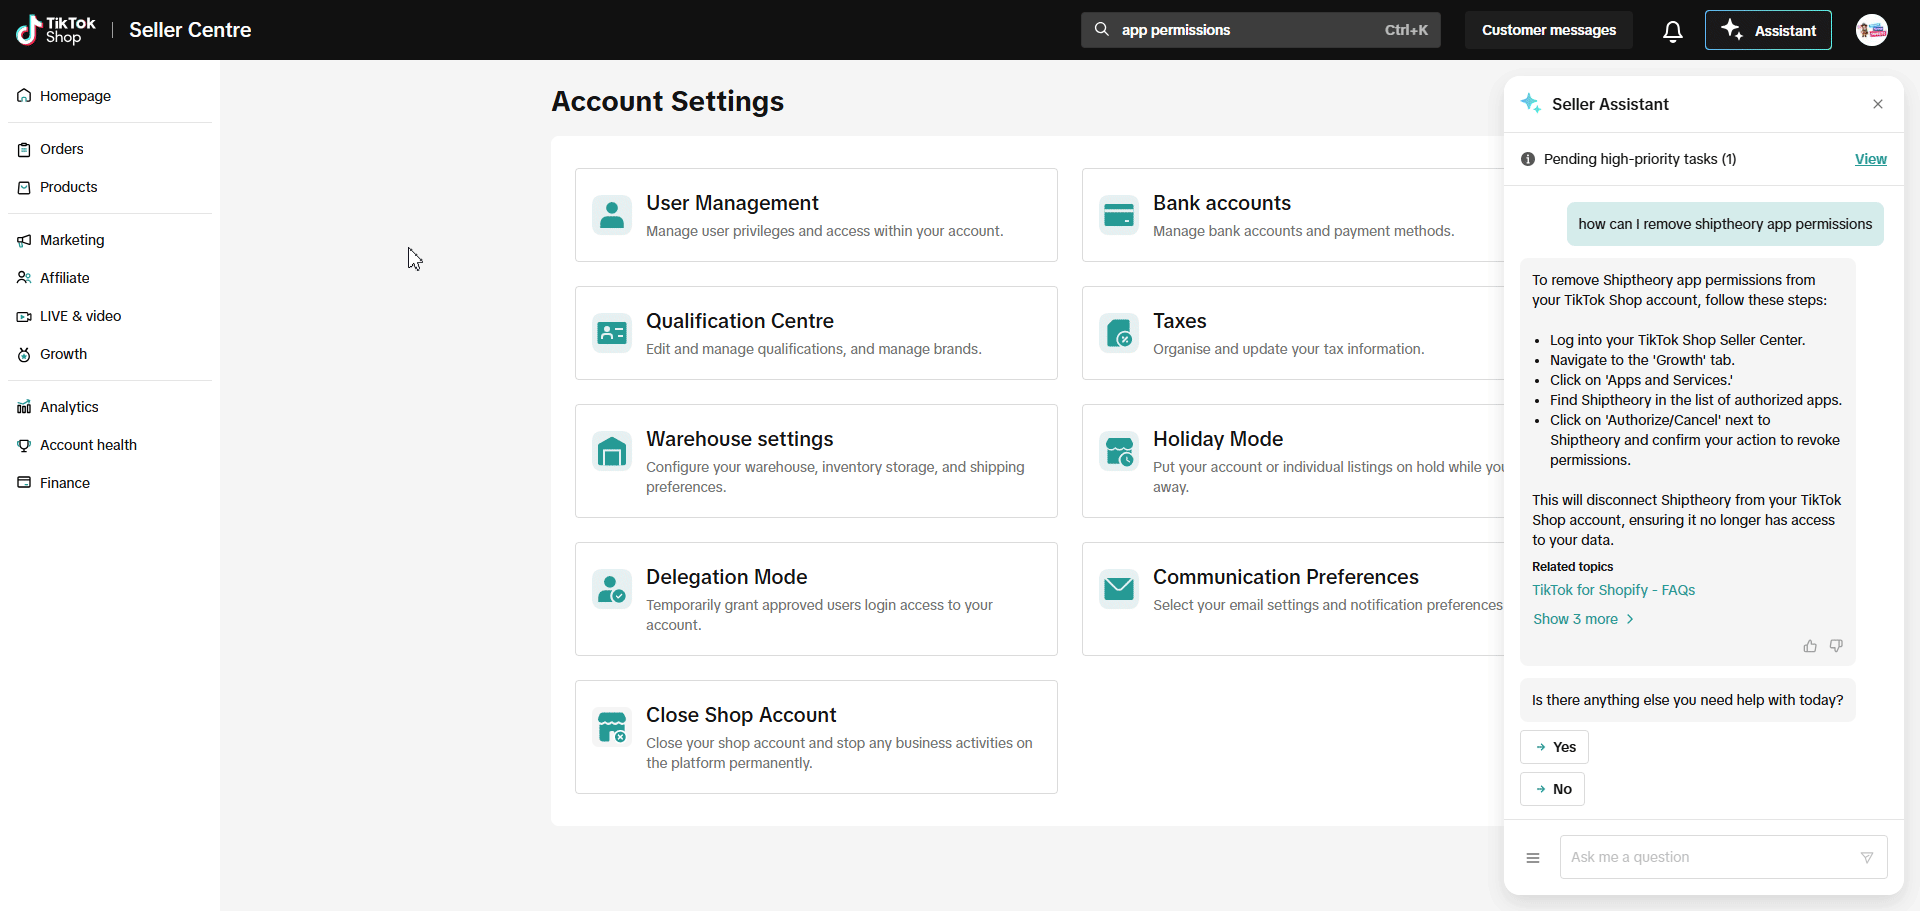The width and height of the screenshot is (1920, 911).
Task: Click the Qualification Centre ID icon
Action: (x=612, y=333)
